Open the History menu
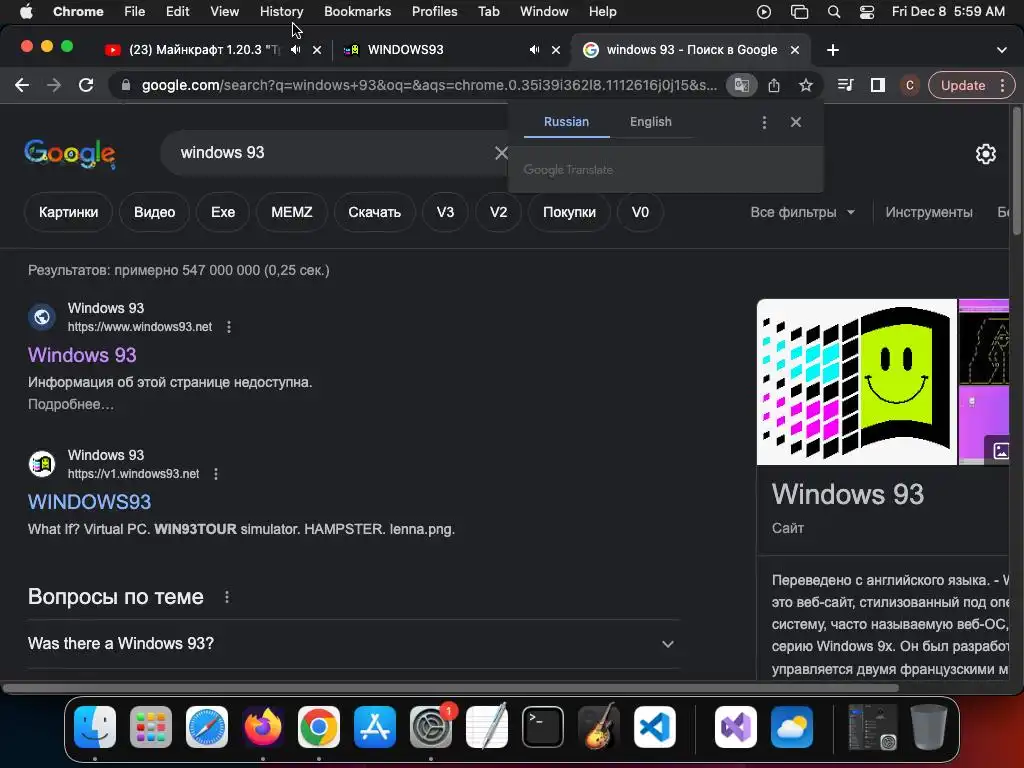This screenshot has height=768, width=1024. (x=281, y=11)
